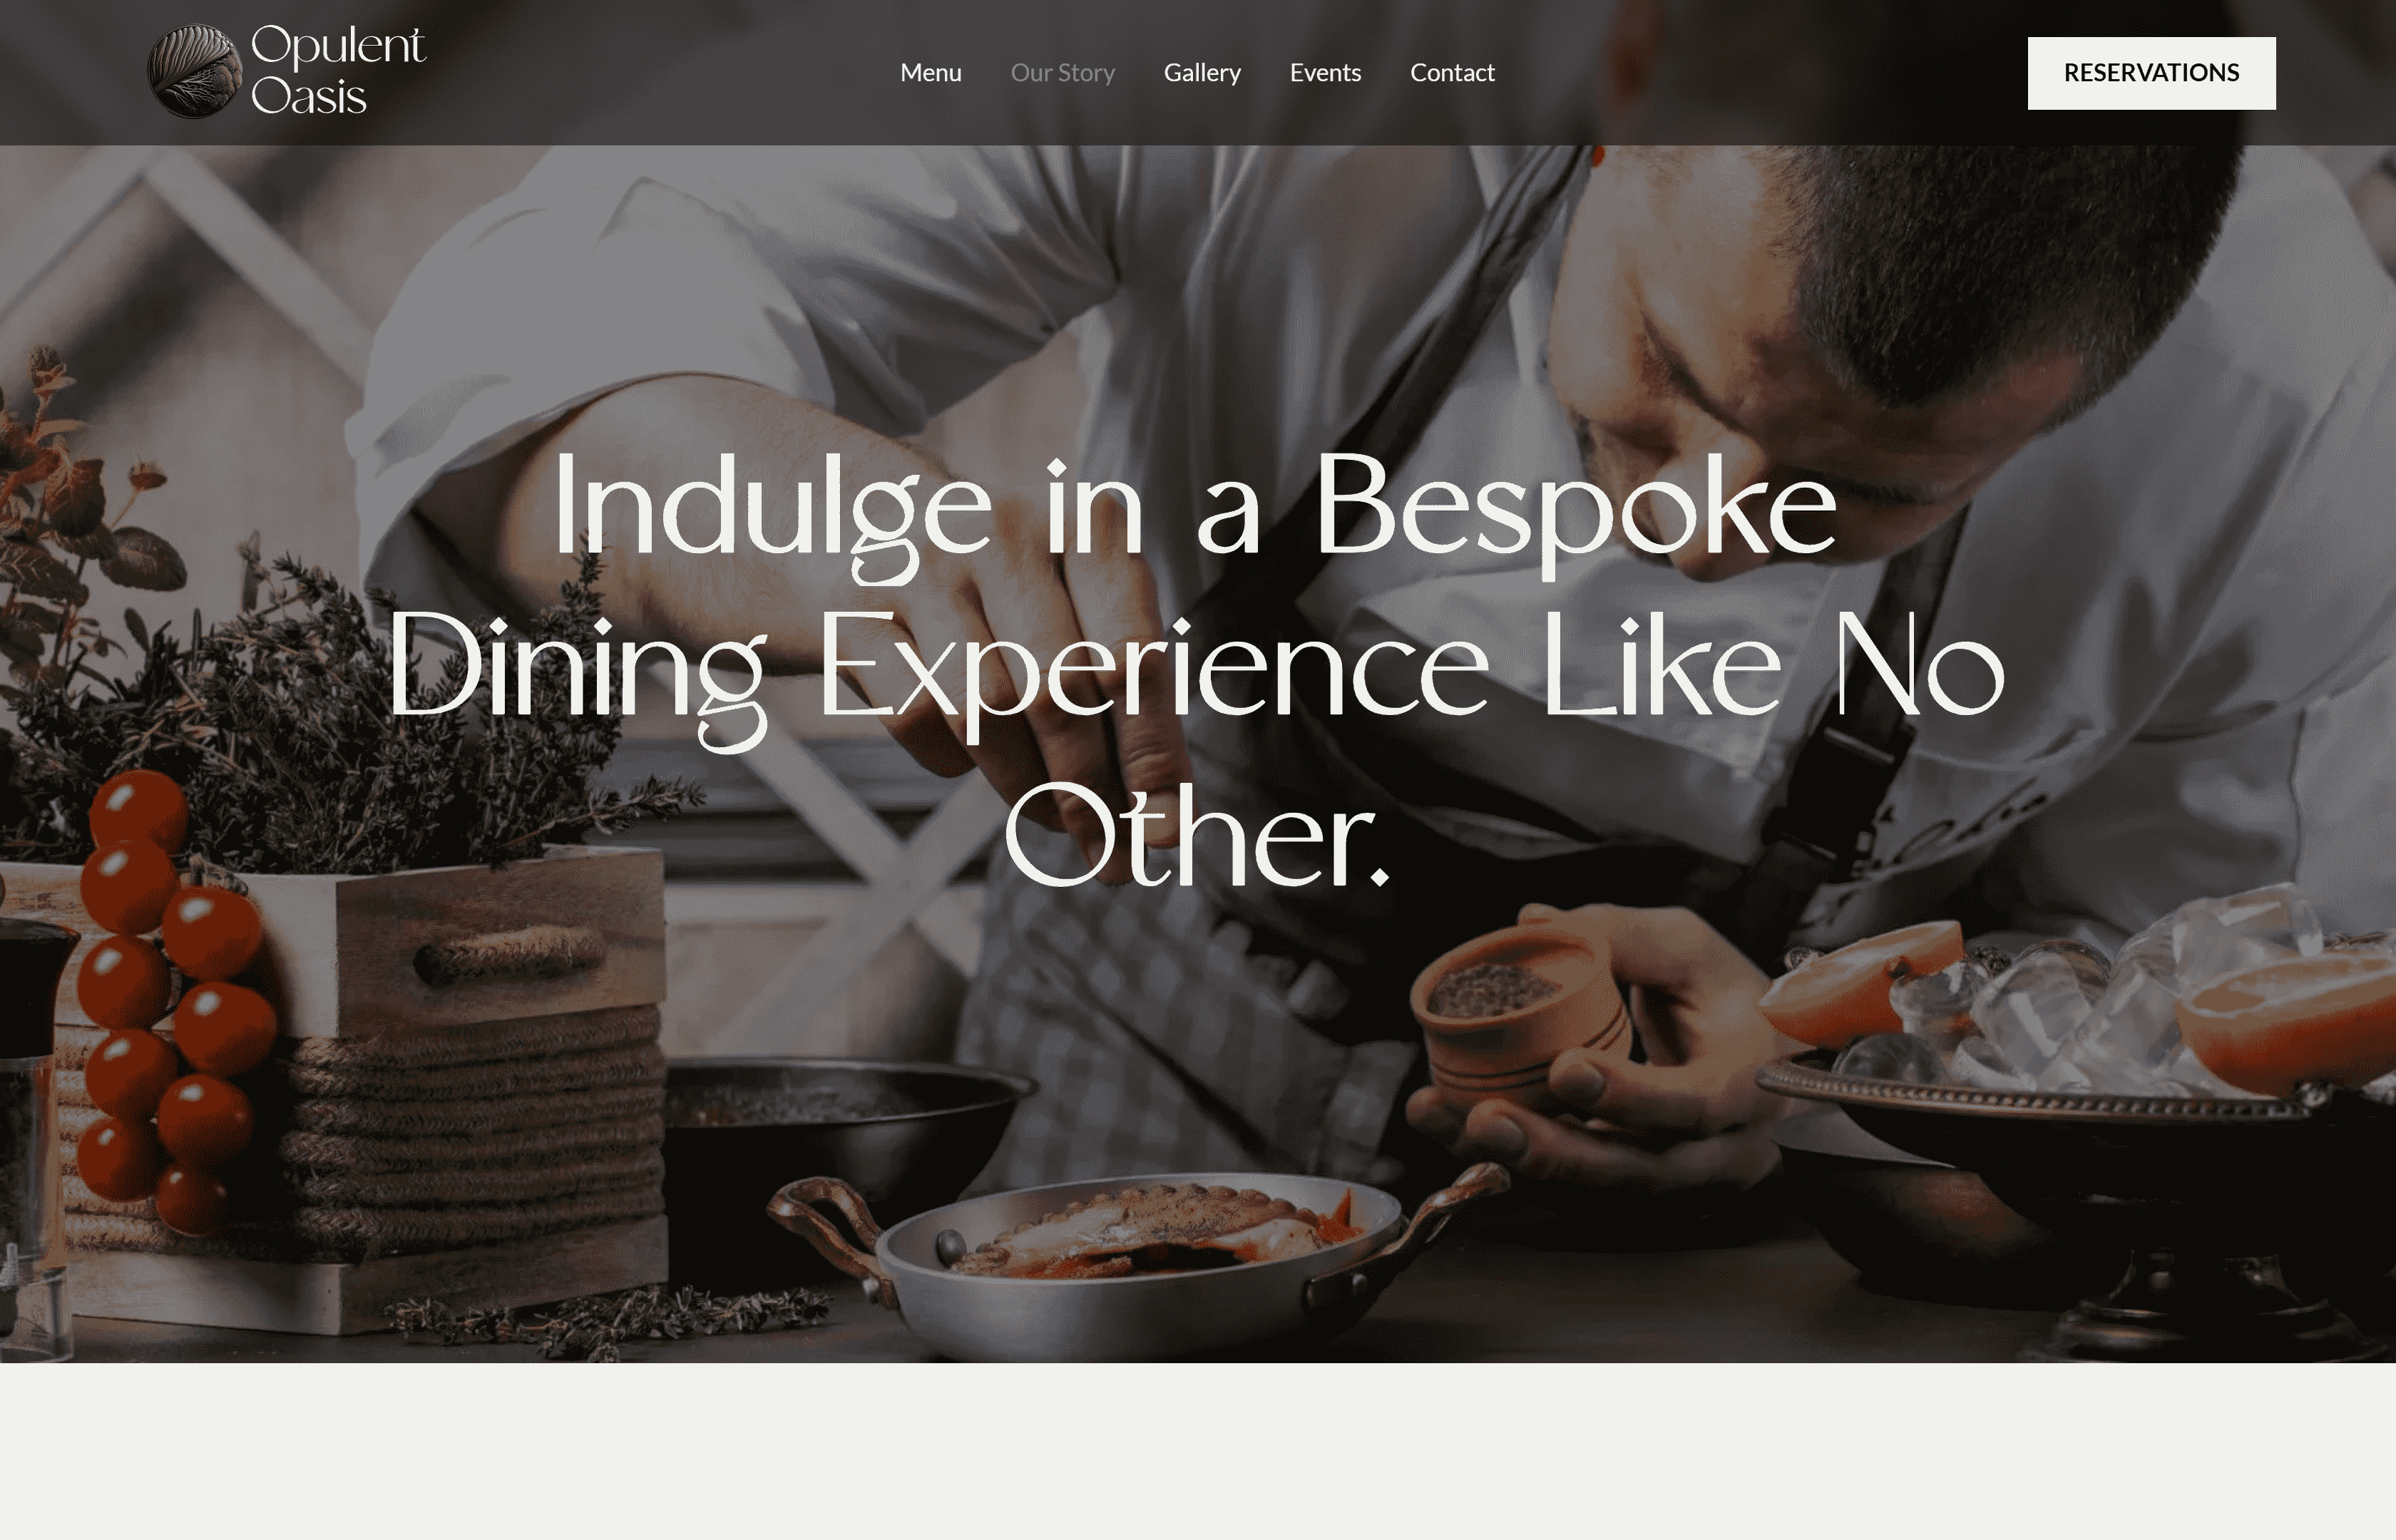Open the Opulent Oasis wordmark link
2396x1540 pixels.
pyautogui.click(x=338, y=71)
